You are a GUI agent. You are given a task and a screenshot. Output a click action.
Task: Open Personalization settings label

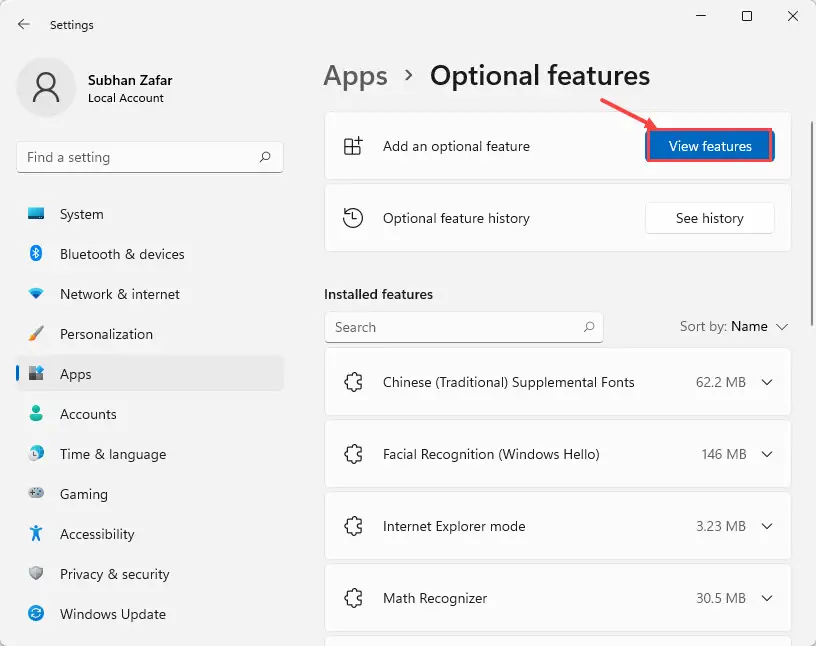[x=106, y=334]
